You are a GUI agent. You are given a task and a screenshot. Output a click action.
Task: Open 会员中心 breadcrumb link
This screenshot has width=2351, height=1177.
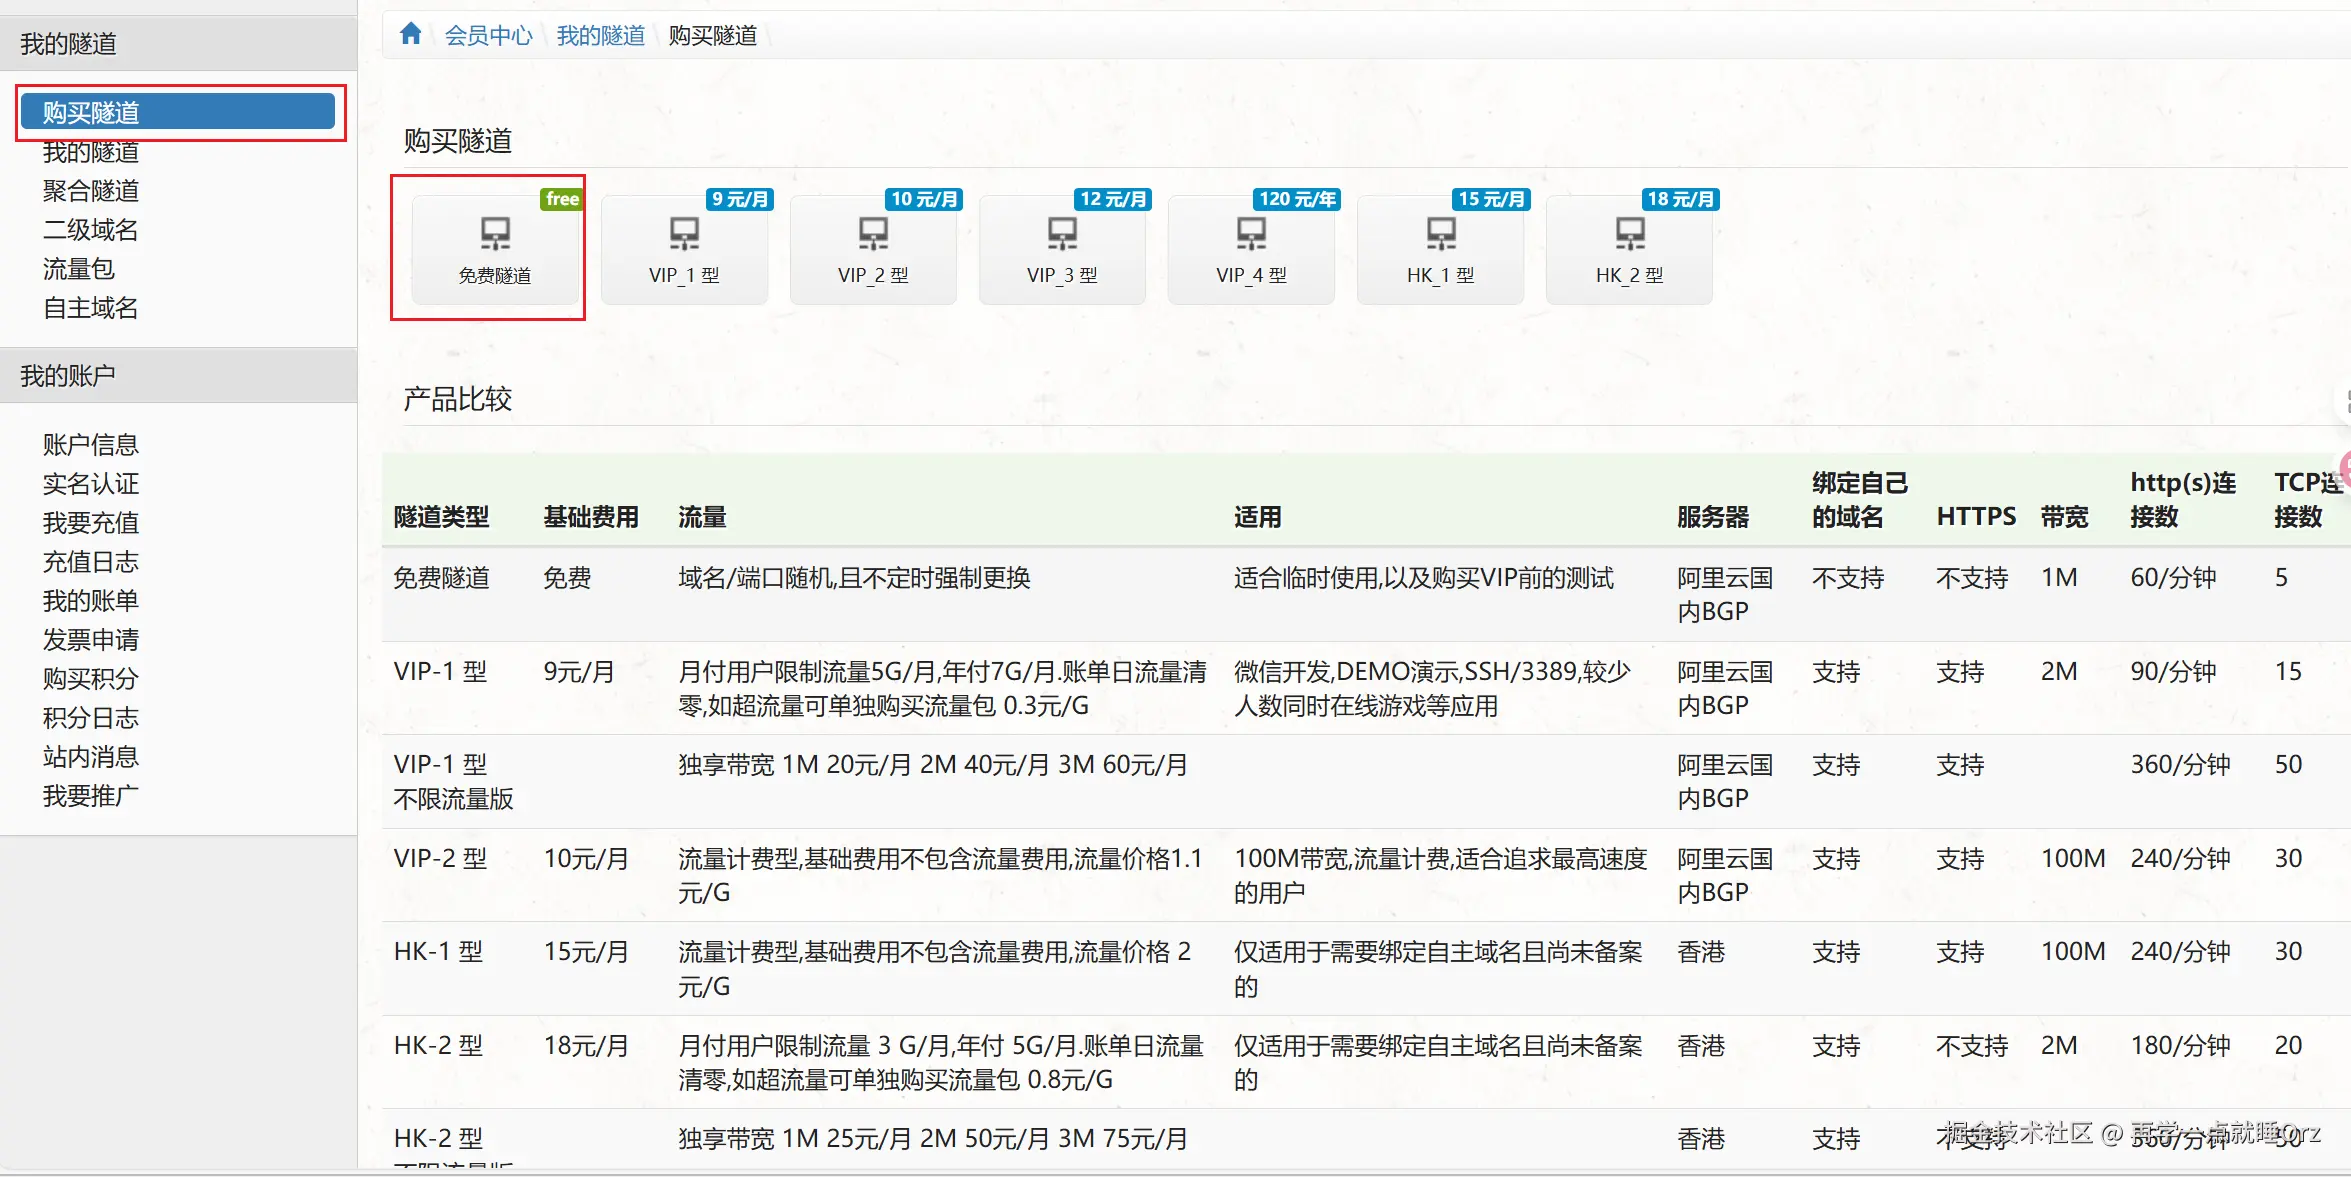(488, 36)
